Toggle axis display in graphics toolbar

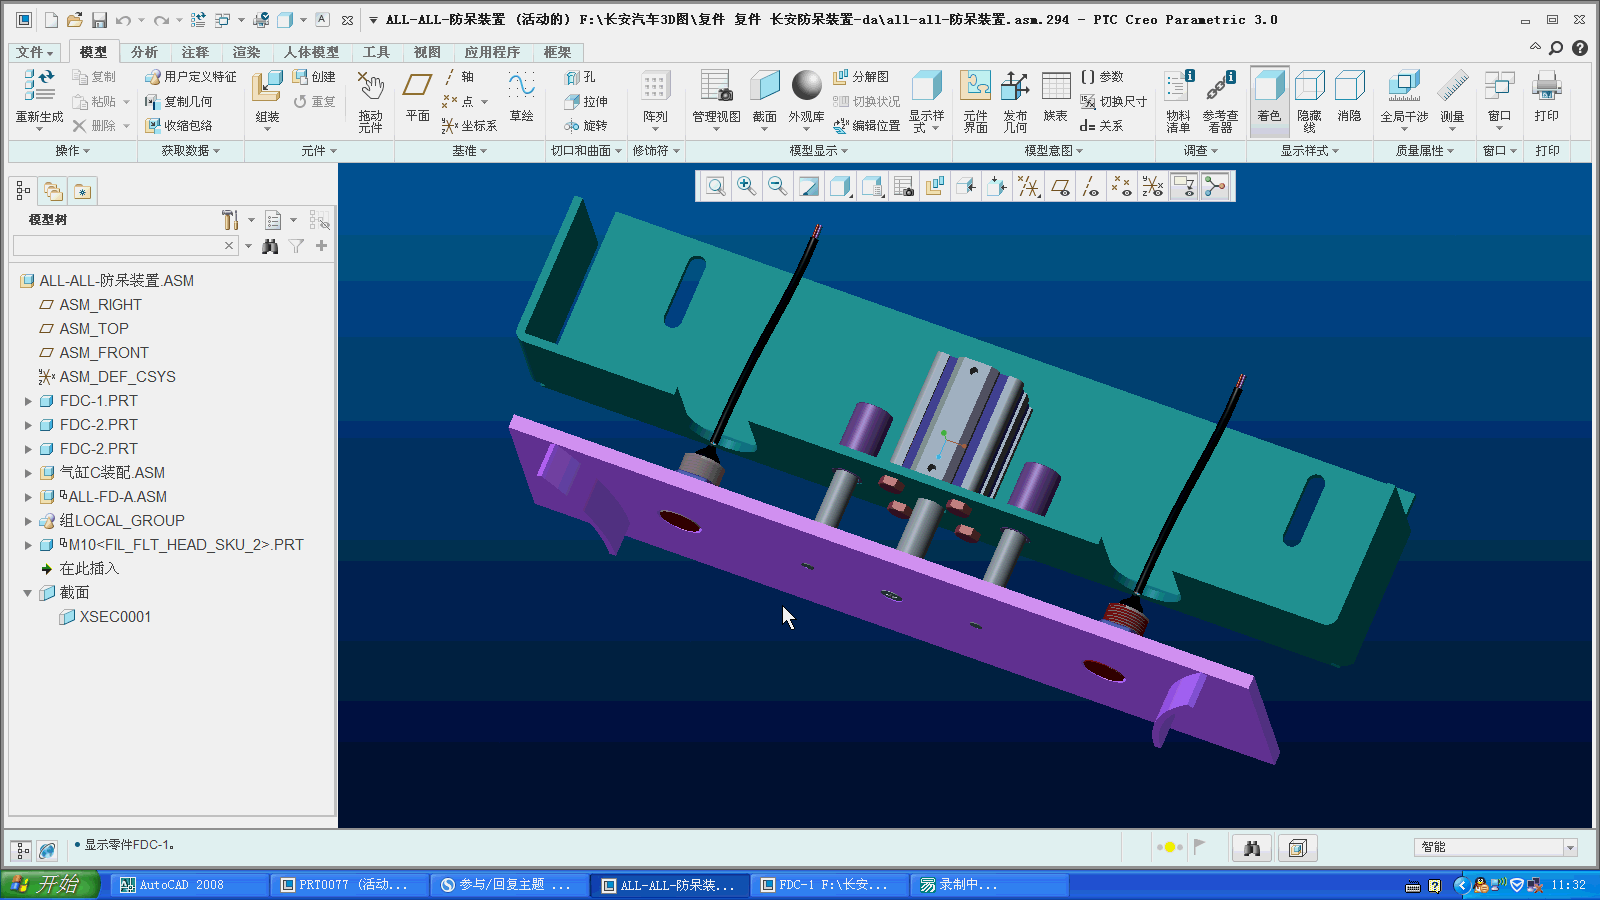(1091, 186)
